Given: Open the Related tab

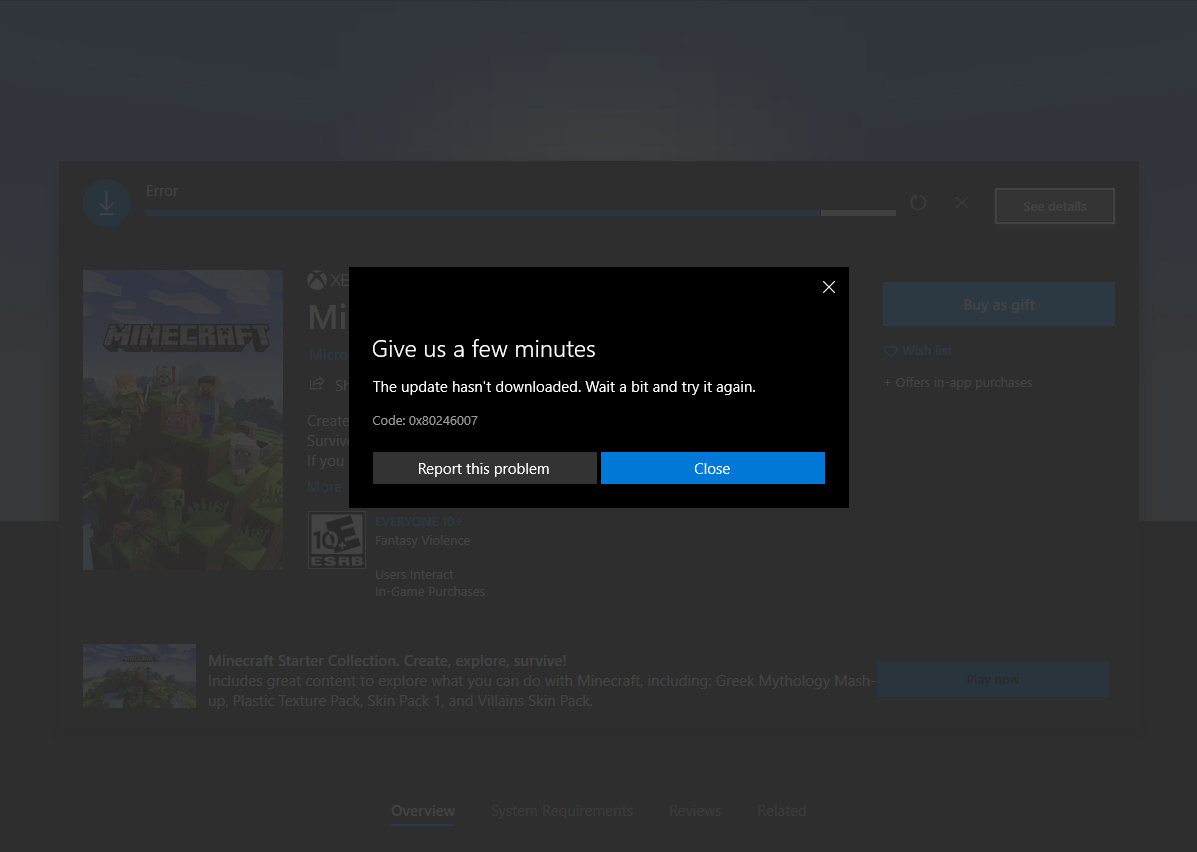Looking at the screenshot, I should (782, 811).
